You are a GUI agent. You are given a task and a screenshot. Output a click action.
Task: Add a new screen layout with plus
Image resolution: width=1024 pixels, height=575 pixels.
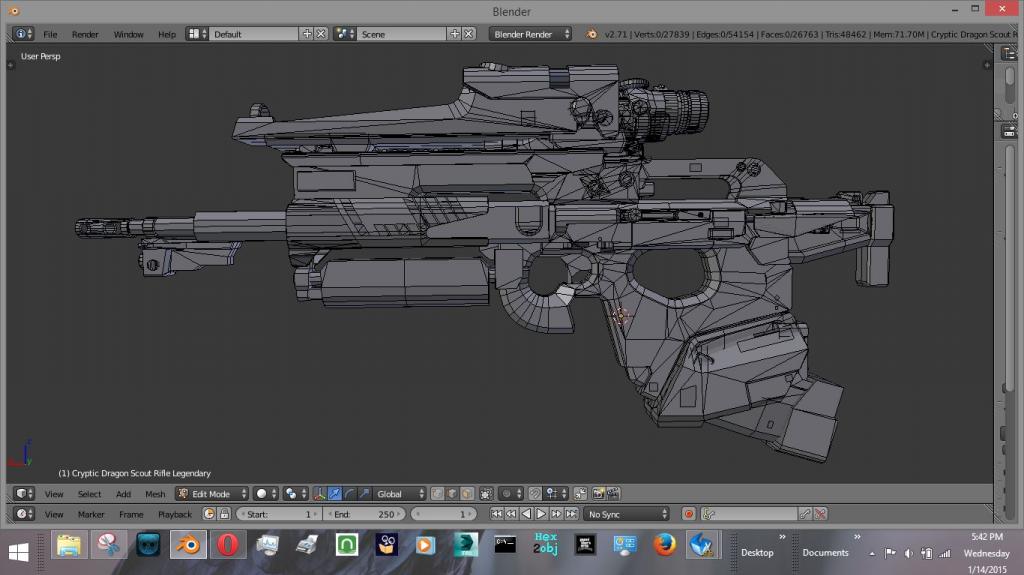pyautogui.click(x=307, y=34)
